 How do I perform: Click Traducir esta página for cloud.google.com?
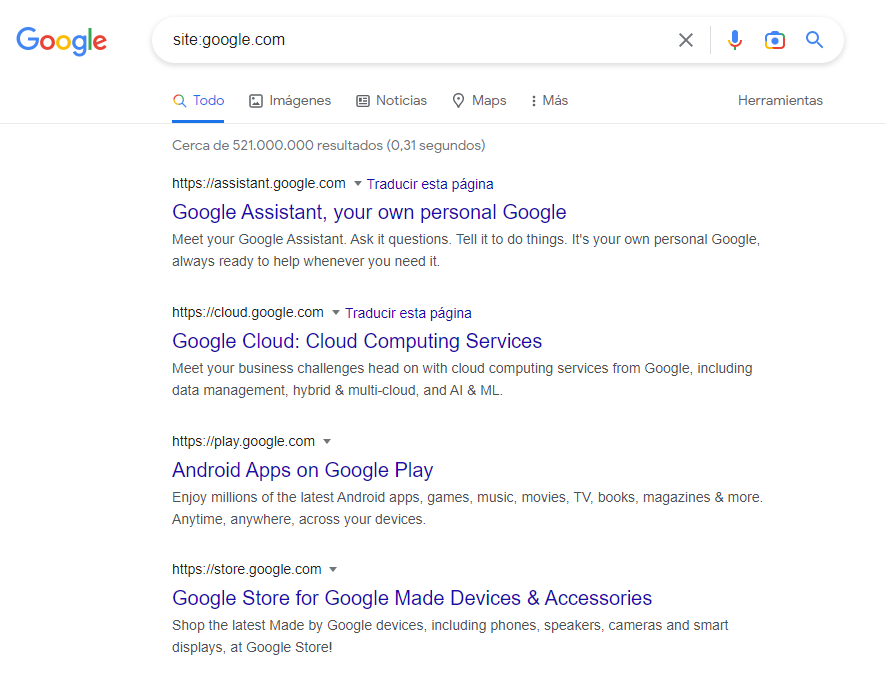click(x=409, y=313)
